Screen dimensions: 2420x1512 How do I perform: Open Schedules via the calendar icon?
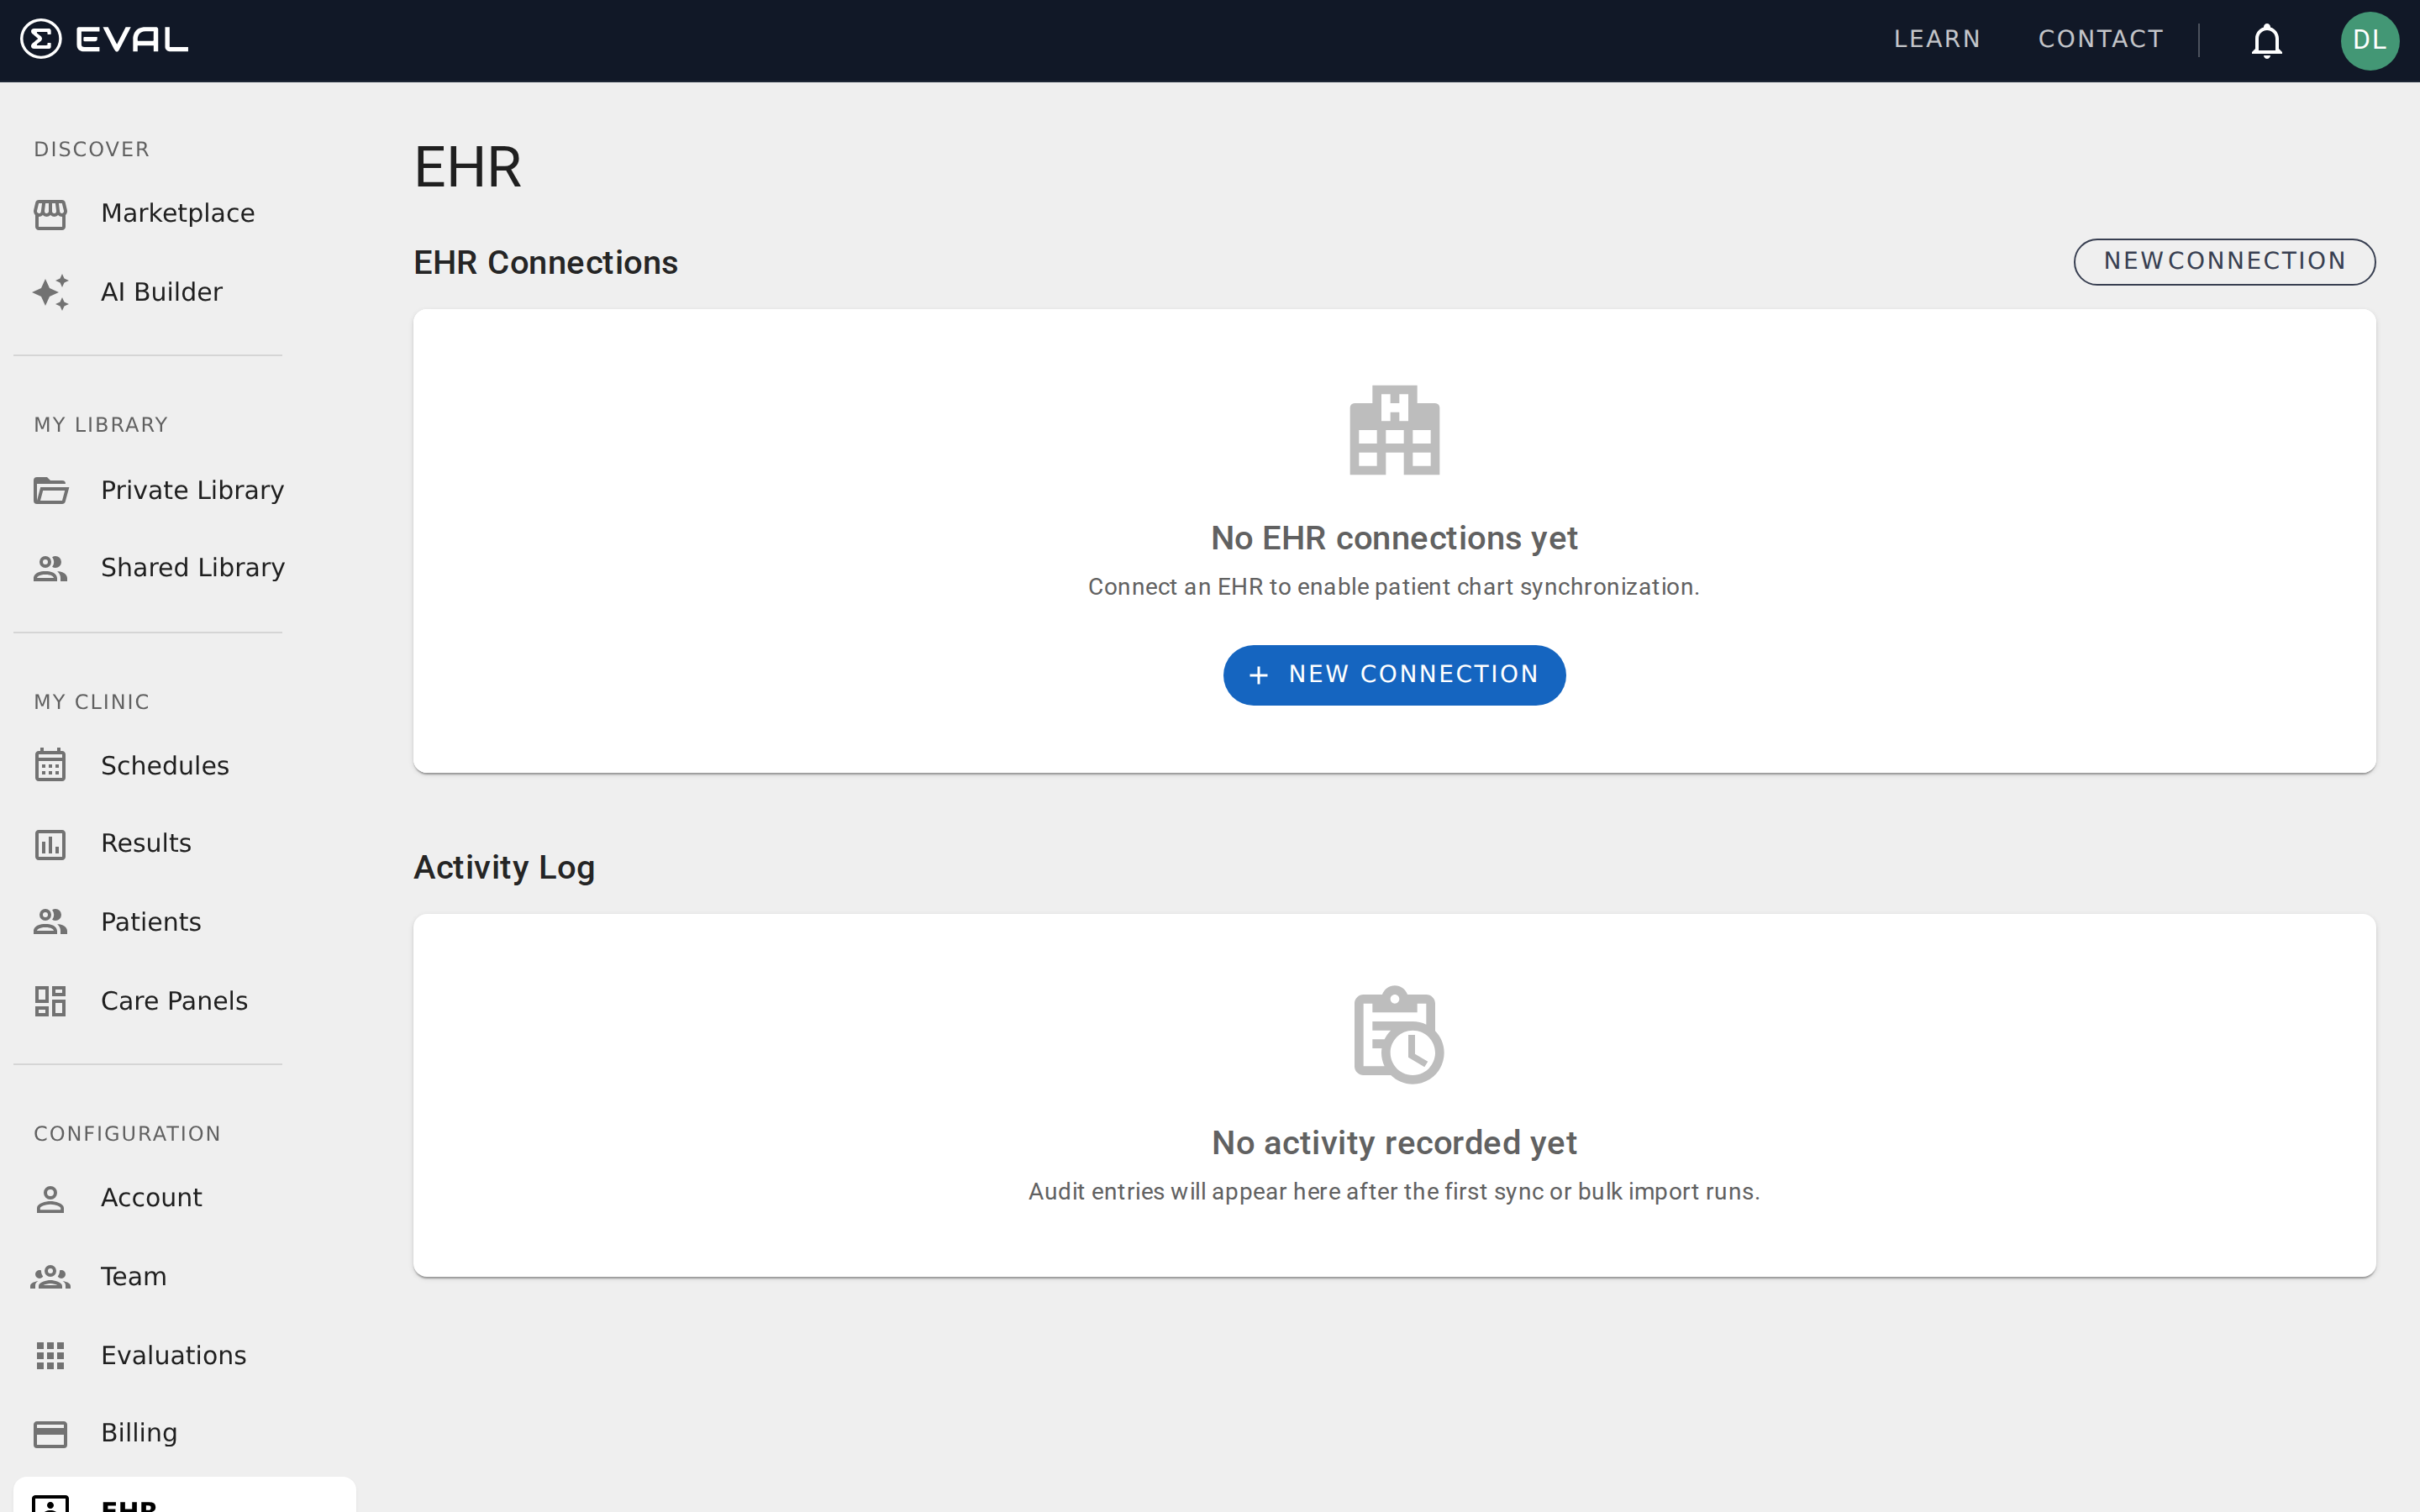click(51, 766)
